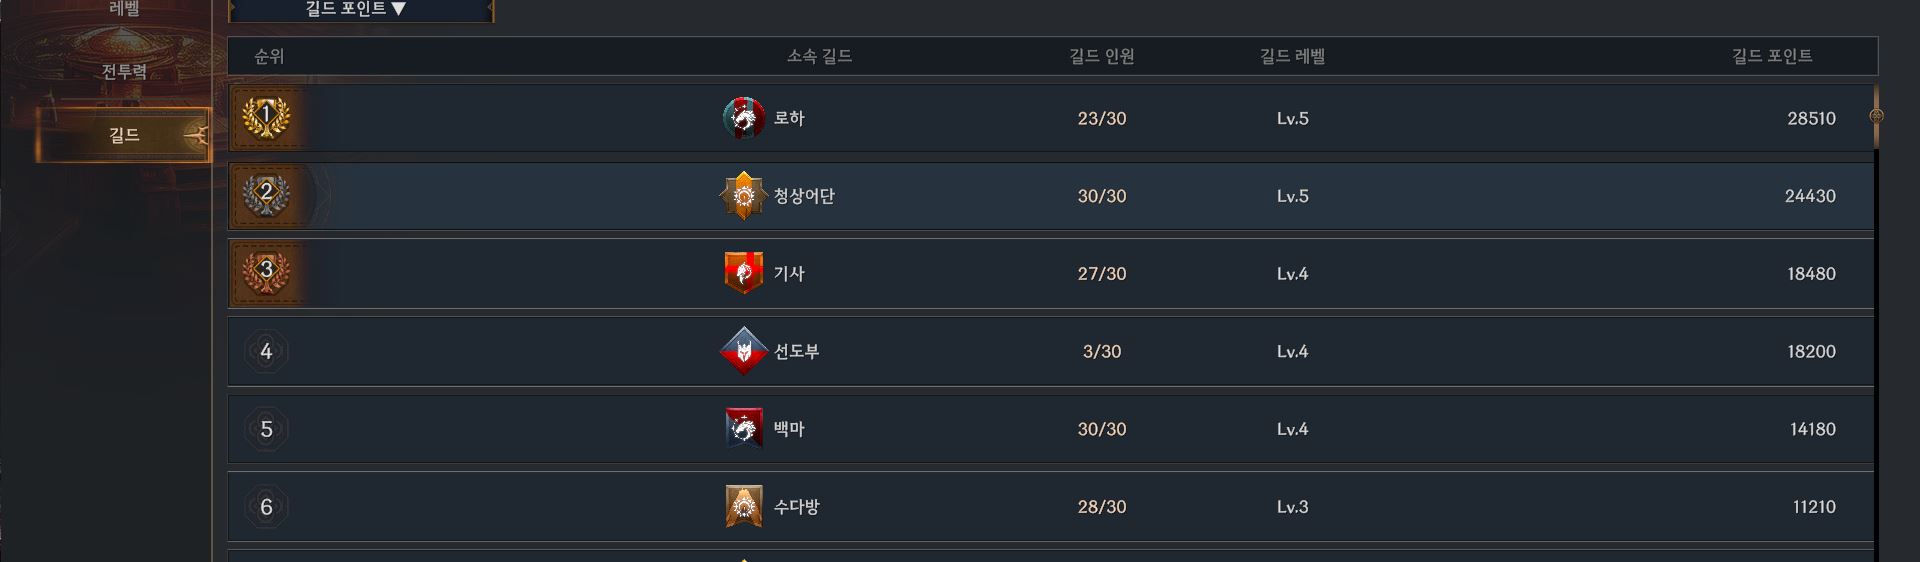Click the 로하 guild name
This screenshot has height=562, width=1920.
789,118
